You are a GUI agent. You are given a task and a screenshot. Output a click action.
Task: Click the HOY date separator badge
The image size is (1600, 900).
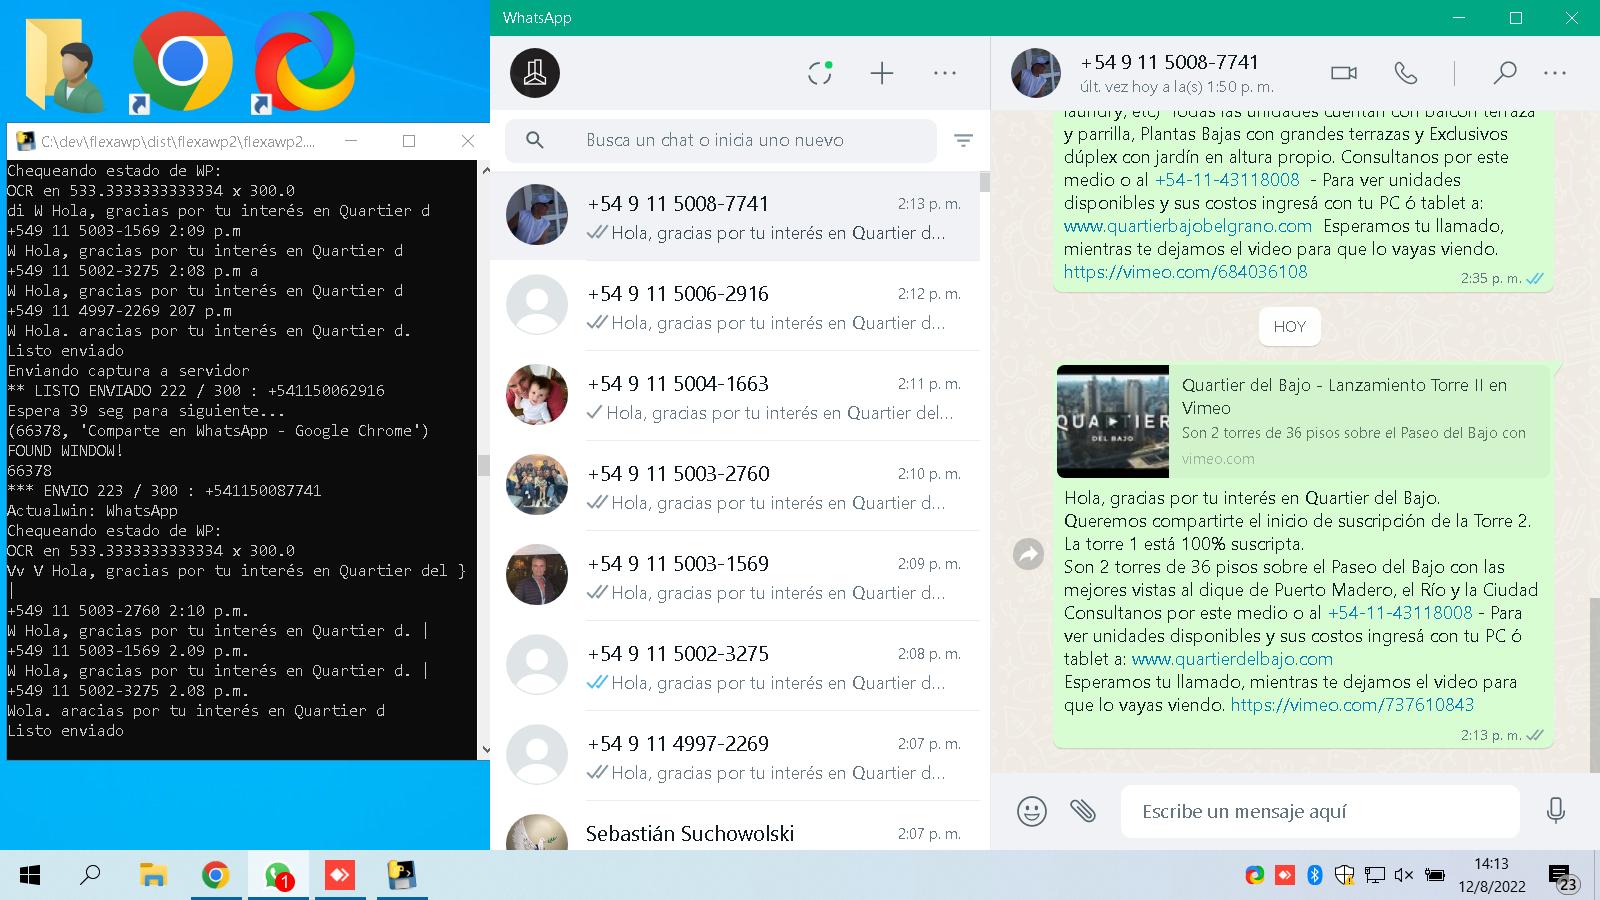(x=1289, y=326)
